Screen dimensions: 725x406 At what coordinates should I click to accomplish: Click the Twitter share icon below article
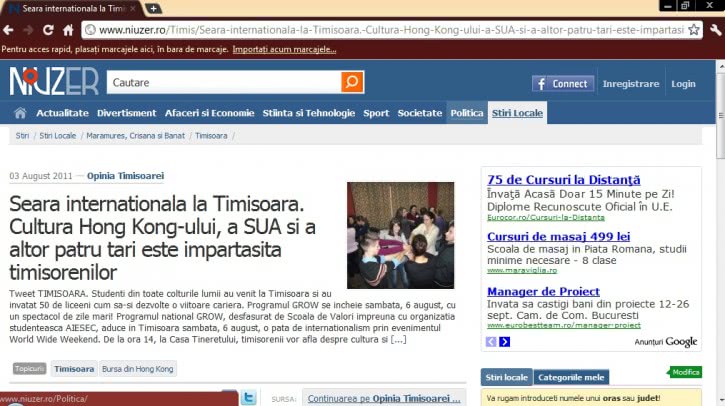coord(249,397)
